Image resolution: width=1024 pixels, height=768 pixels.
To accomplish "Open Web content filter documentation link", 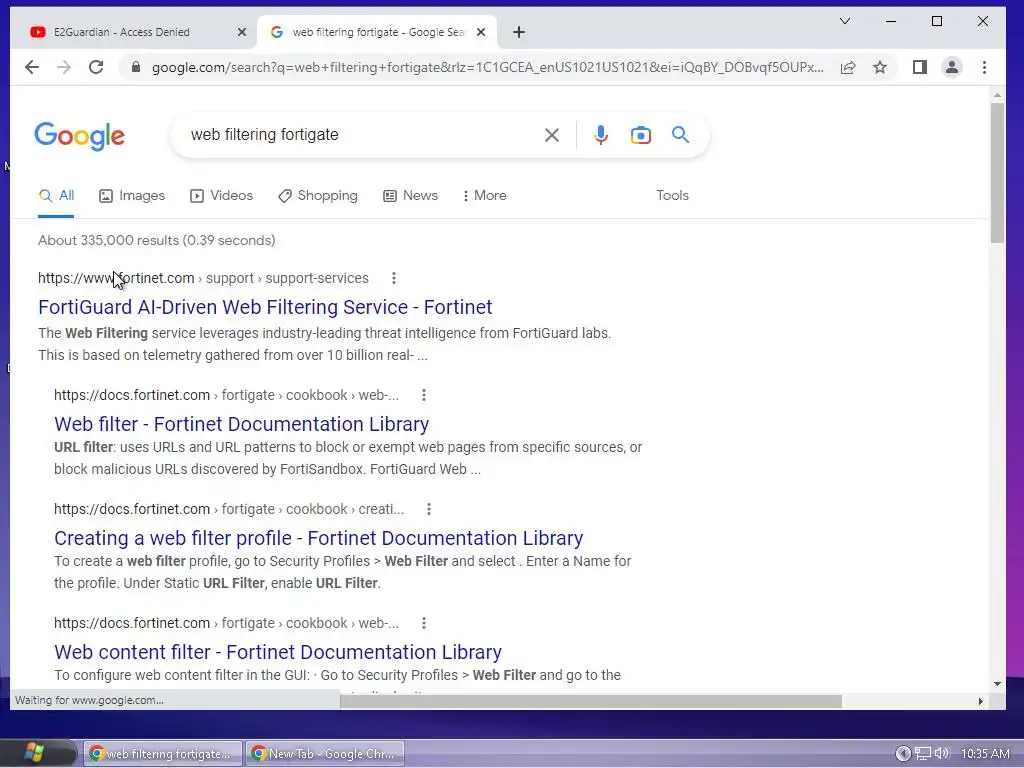I will 278,652.
